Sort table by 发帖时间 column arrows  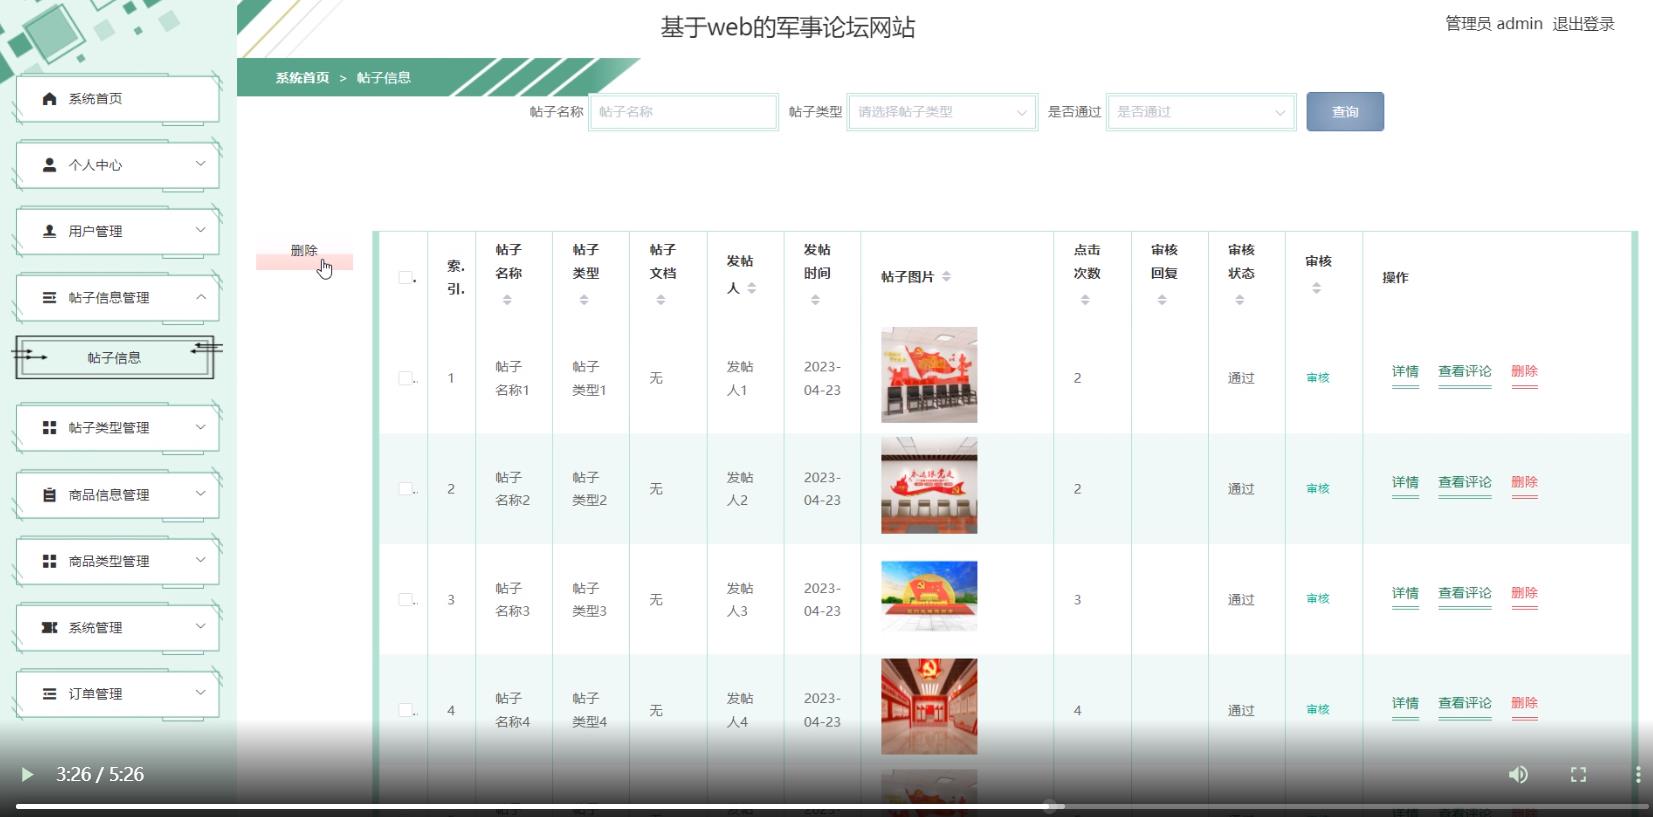tap(815, 300)
